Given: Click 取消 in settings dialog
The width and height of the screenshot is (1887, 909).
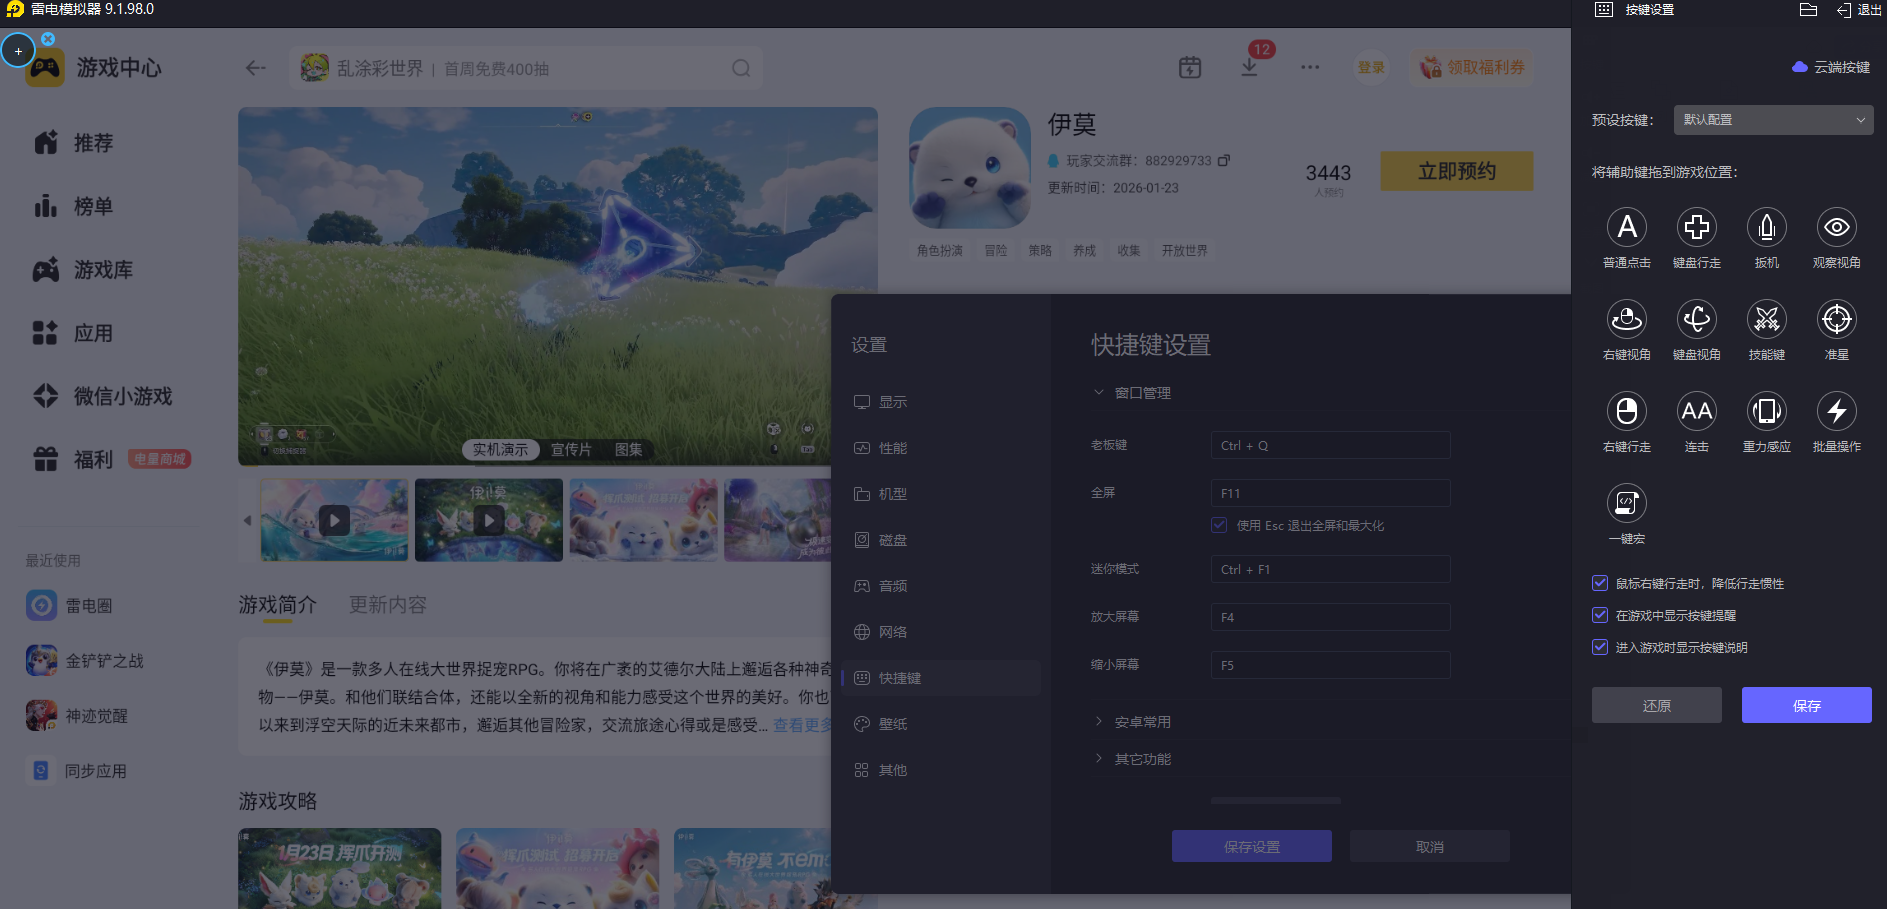Looking at the screenshot, I should click(x=1430, y=846).
